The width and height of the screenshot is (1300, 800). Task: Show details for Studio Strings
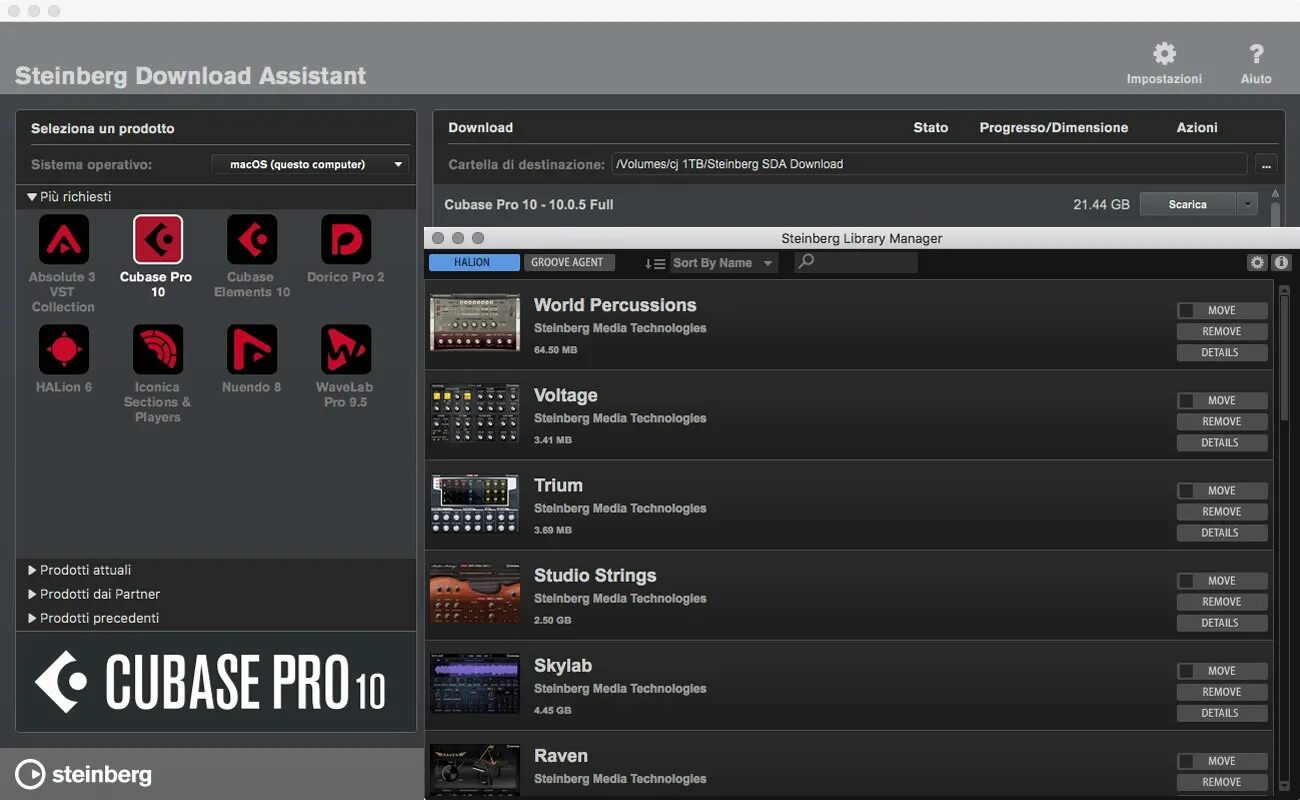[1222, 622]
